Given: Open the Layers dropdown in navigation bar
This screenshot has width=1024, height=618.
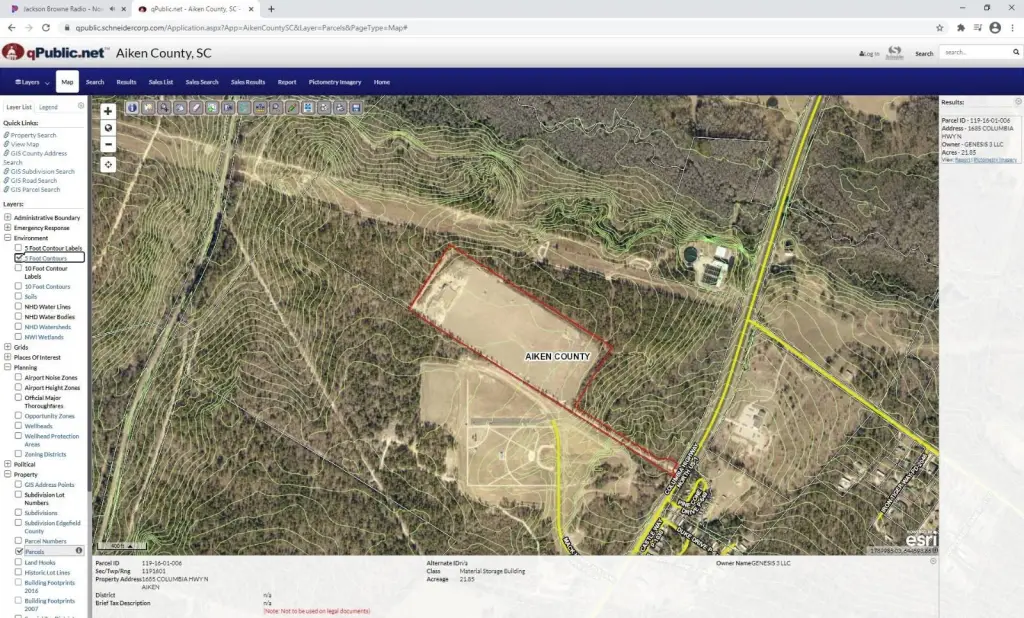Looking at the screenshot, I should [x=32, y=82].
